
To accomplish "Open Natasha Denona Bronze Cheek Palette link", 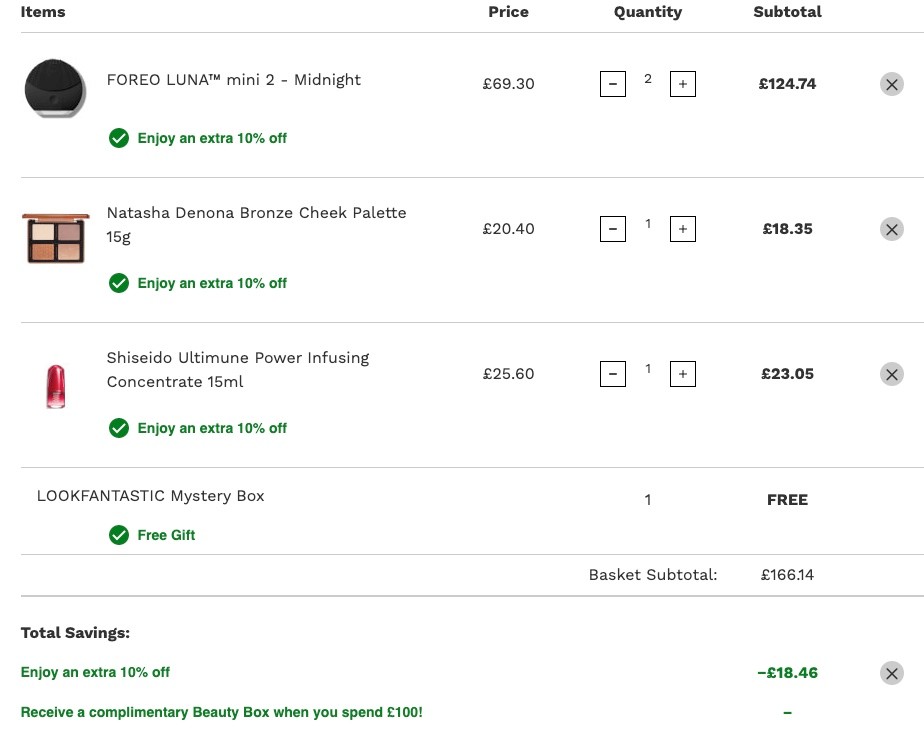I will click(x=256, y=225).
